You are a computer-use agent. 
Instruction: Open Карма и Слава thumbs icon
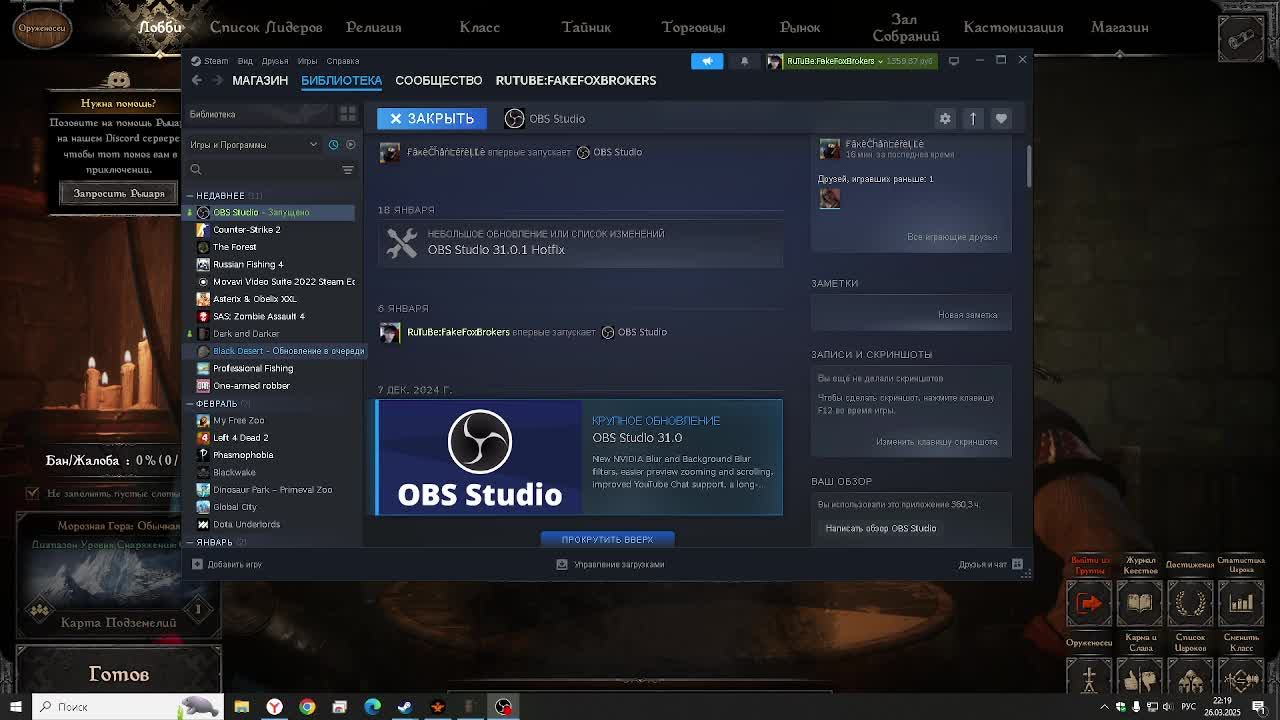pos(1139,677)
